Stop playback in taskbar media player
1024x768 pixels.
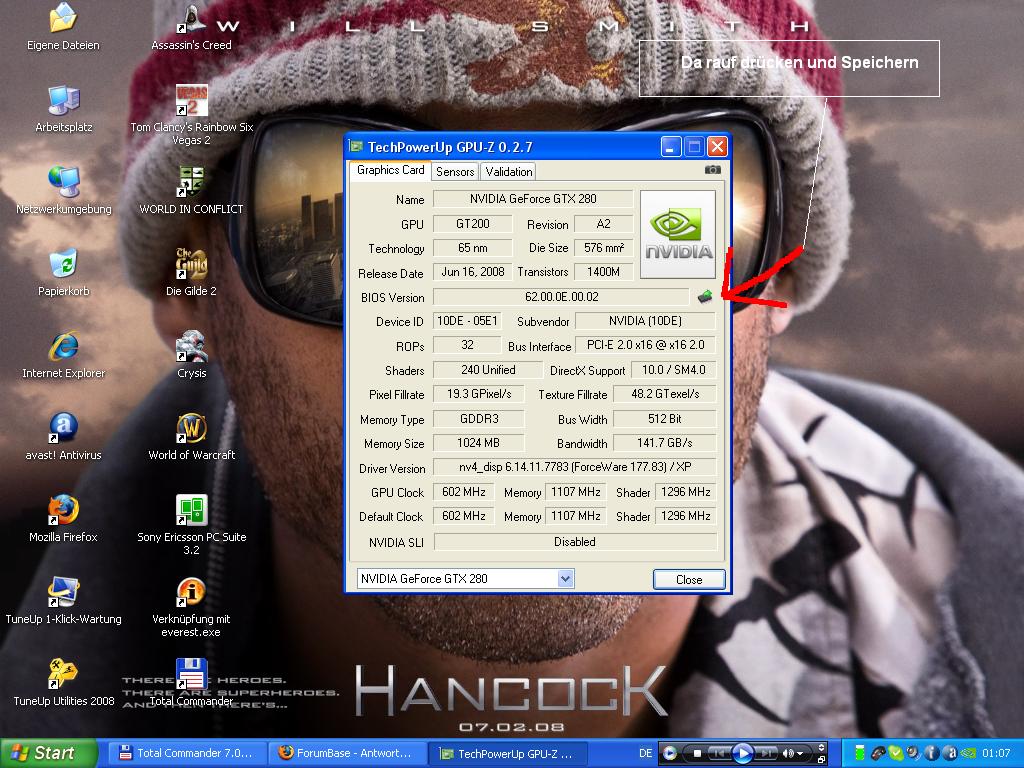pos(697,754)
